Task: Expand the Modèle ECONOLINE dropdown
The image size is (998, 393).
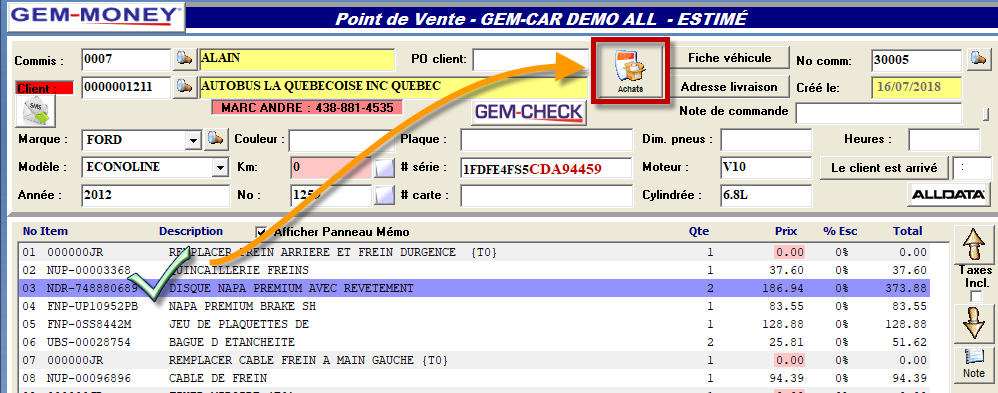Action: tap(220, 168)
